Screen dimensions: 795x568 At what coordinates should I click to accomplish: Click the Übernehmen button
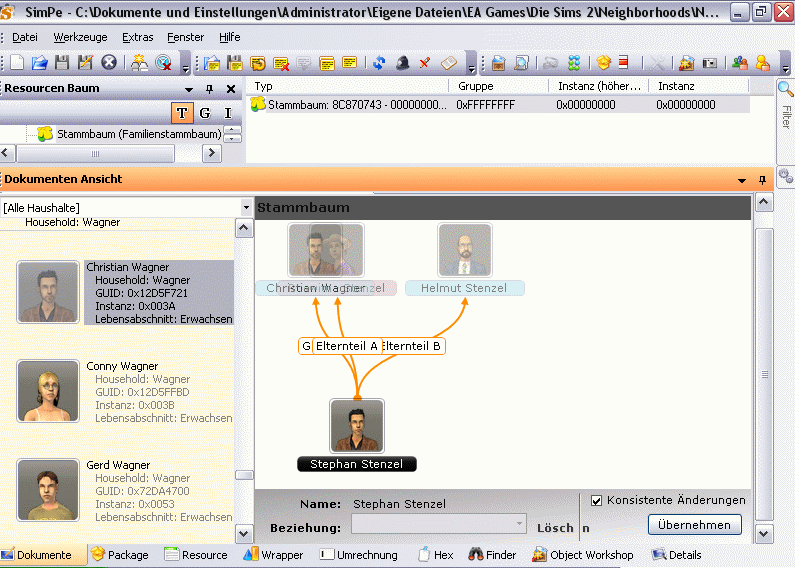694,525
